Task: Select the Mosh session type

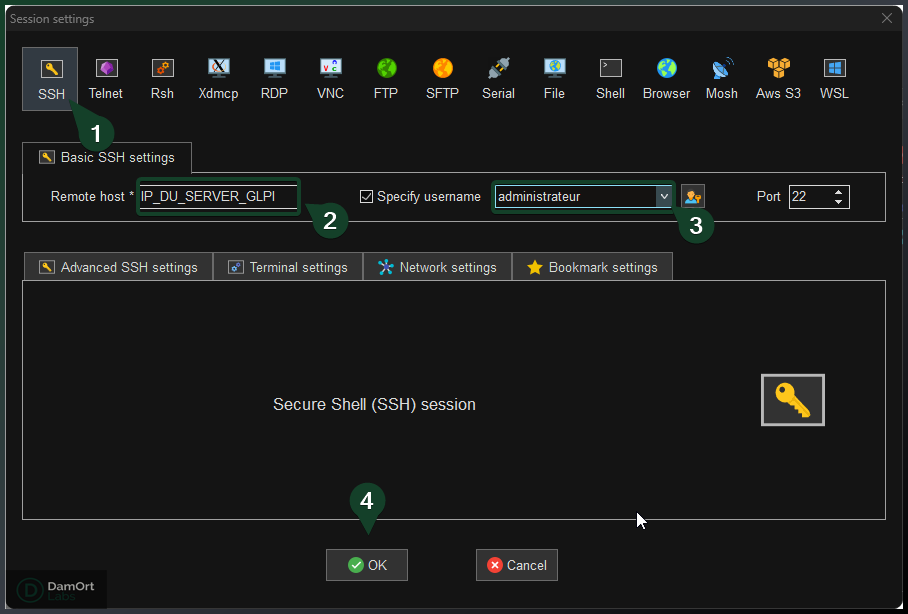Action: (x=721, y=78)
